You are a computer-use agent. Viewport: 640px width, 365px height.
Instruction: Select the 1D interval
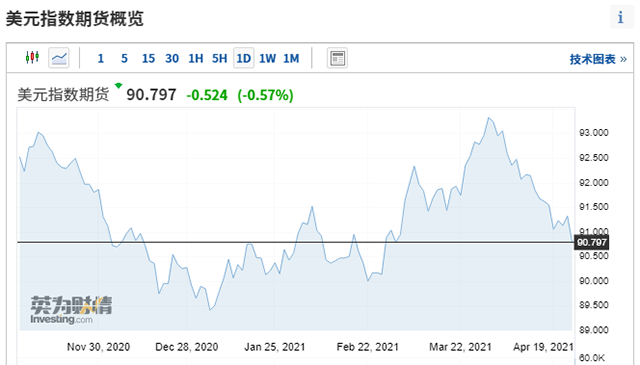click(x=244, y=58)
